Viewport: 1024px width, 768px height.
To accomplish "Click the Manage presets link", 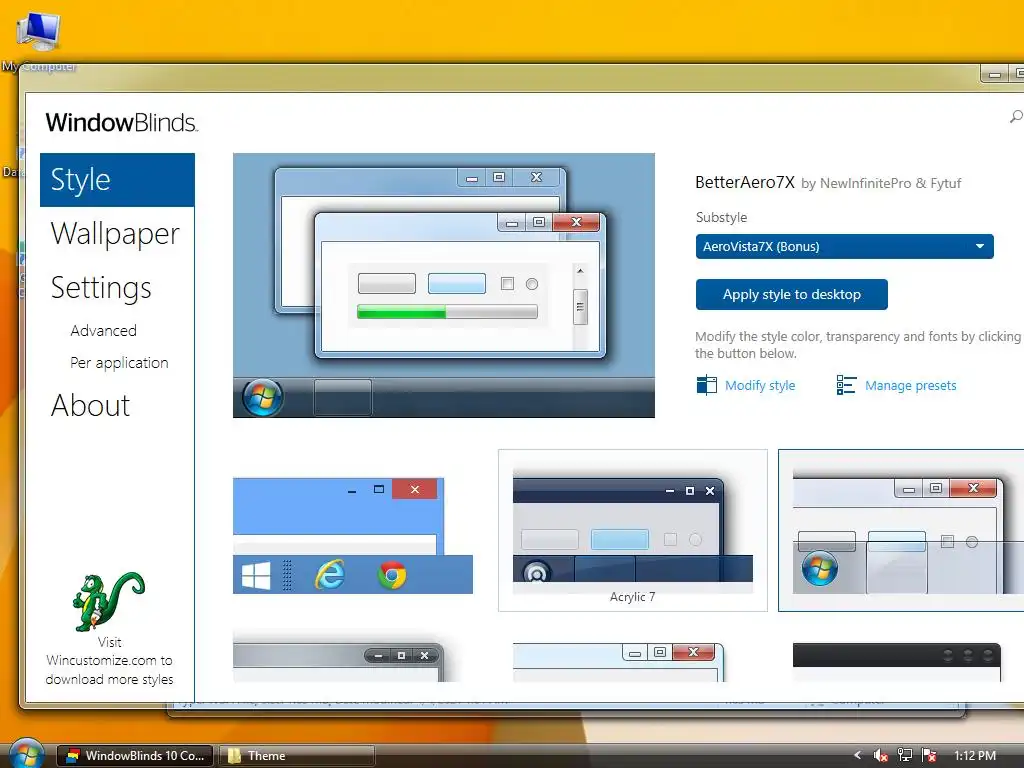I will pos(910,385).
